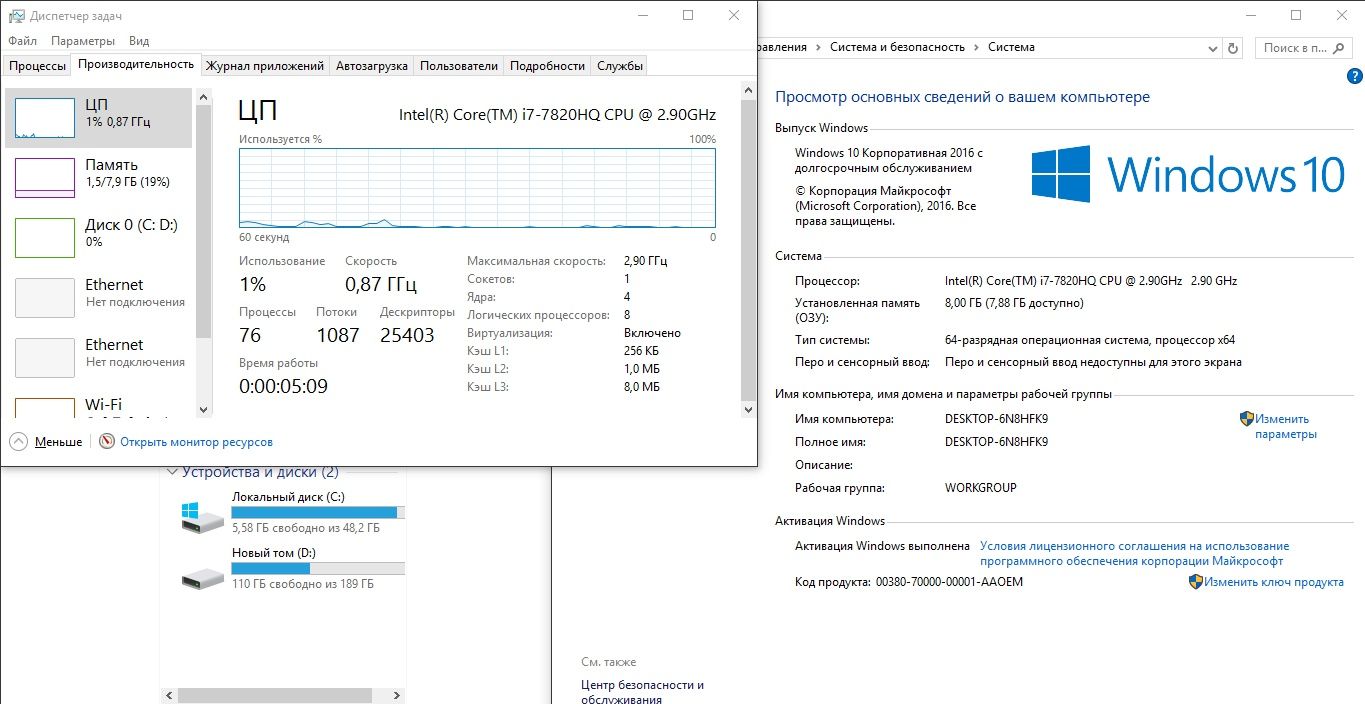Click the Изменить ключ продукта link

click(x=1273, y=582)
